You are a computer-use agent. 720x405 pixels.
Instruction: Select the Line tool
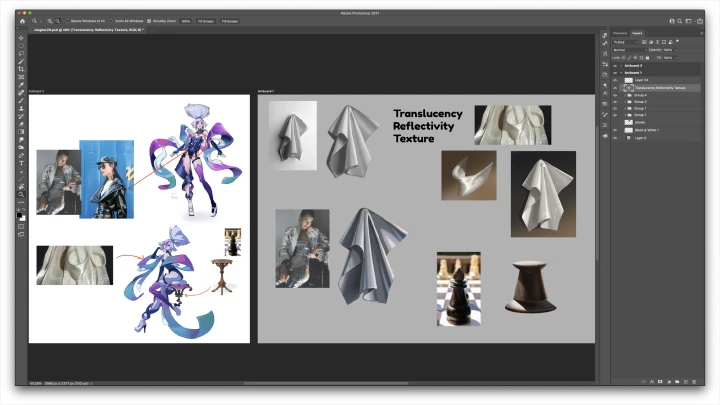tap(21, 179)
